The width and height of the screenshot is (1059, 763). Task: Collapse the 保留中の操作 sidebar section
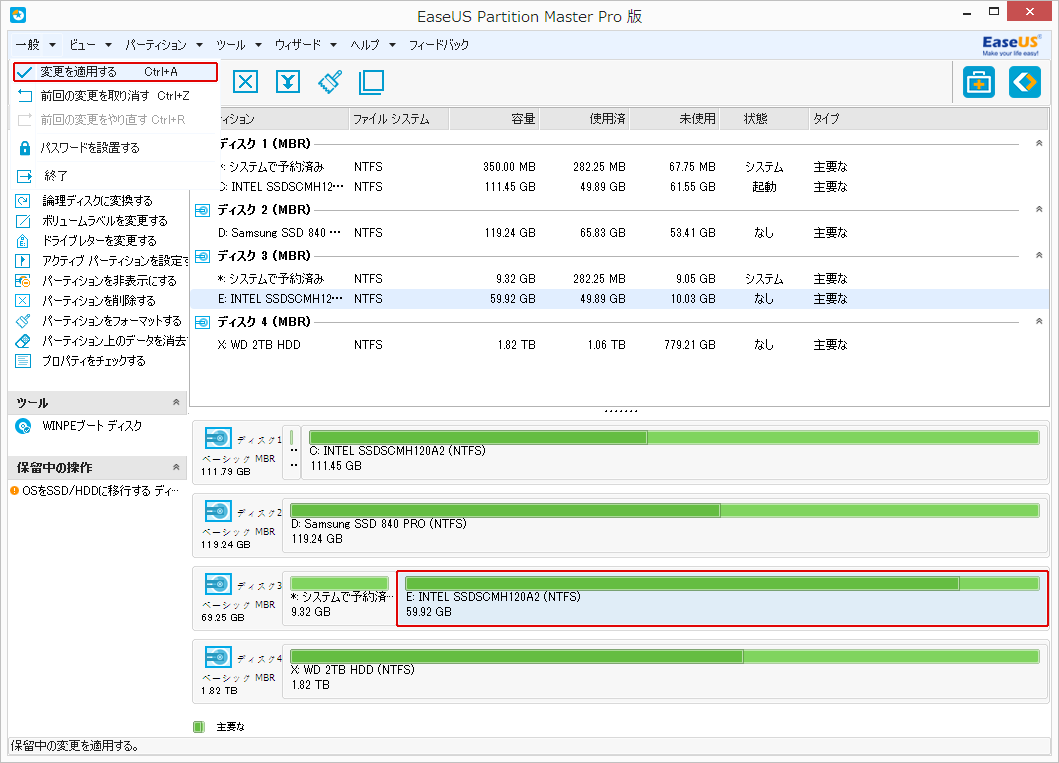point(176,467)
